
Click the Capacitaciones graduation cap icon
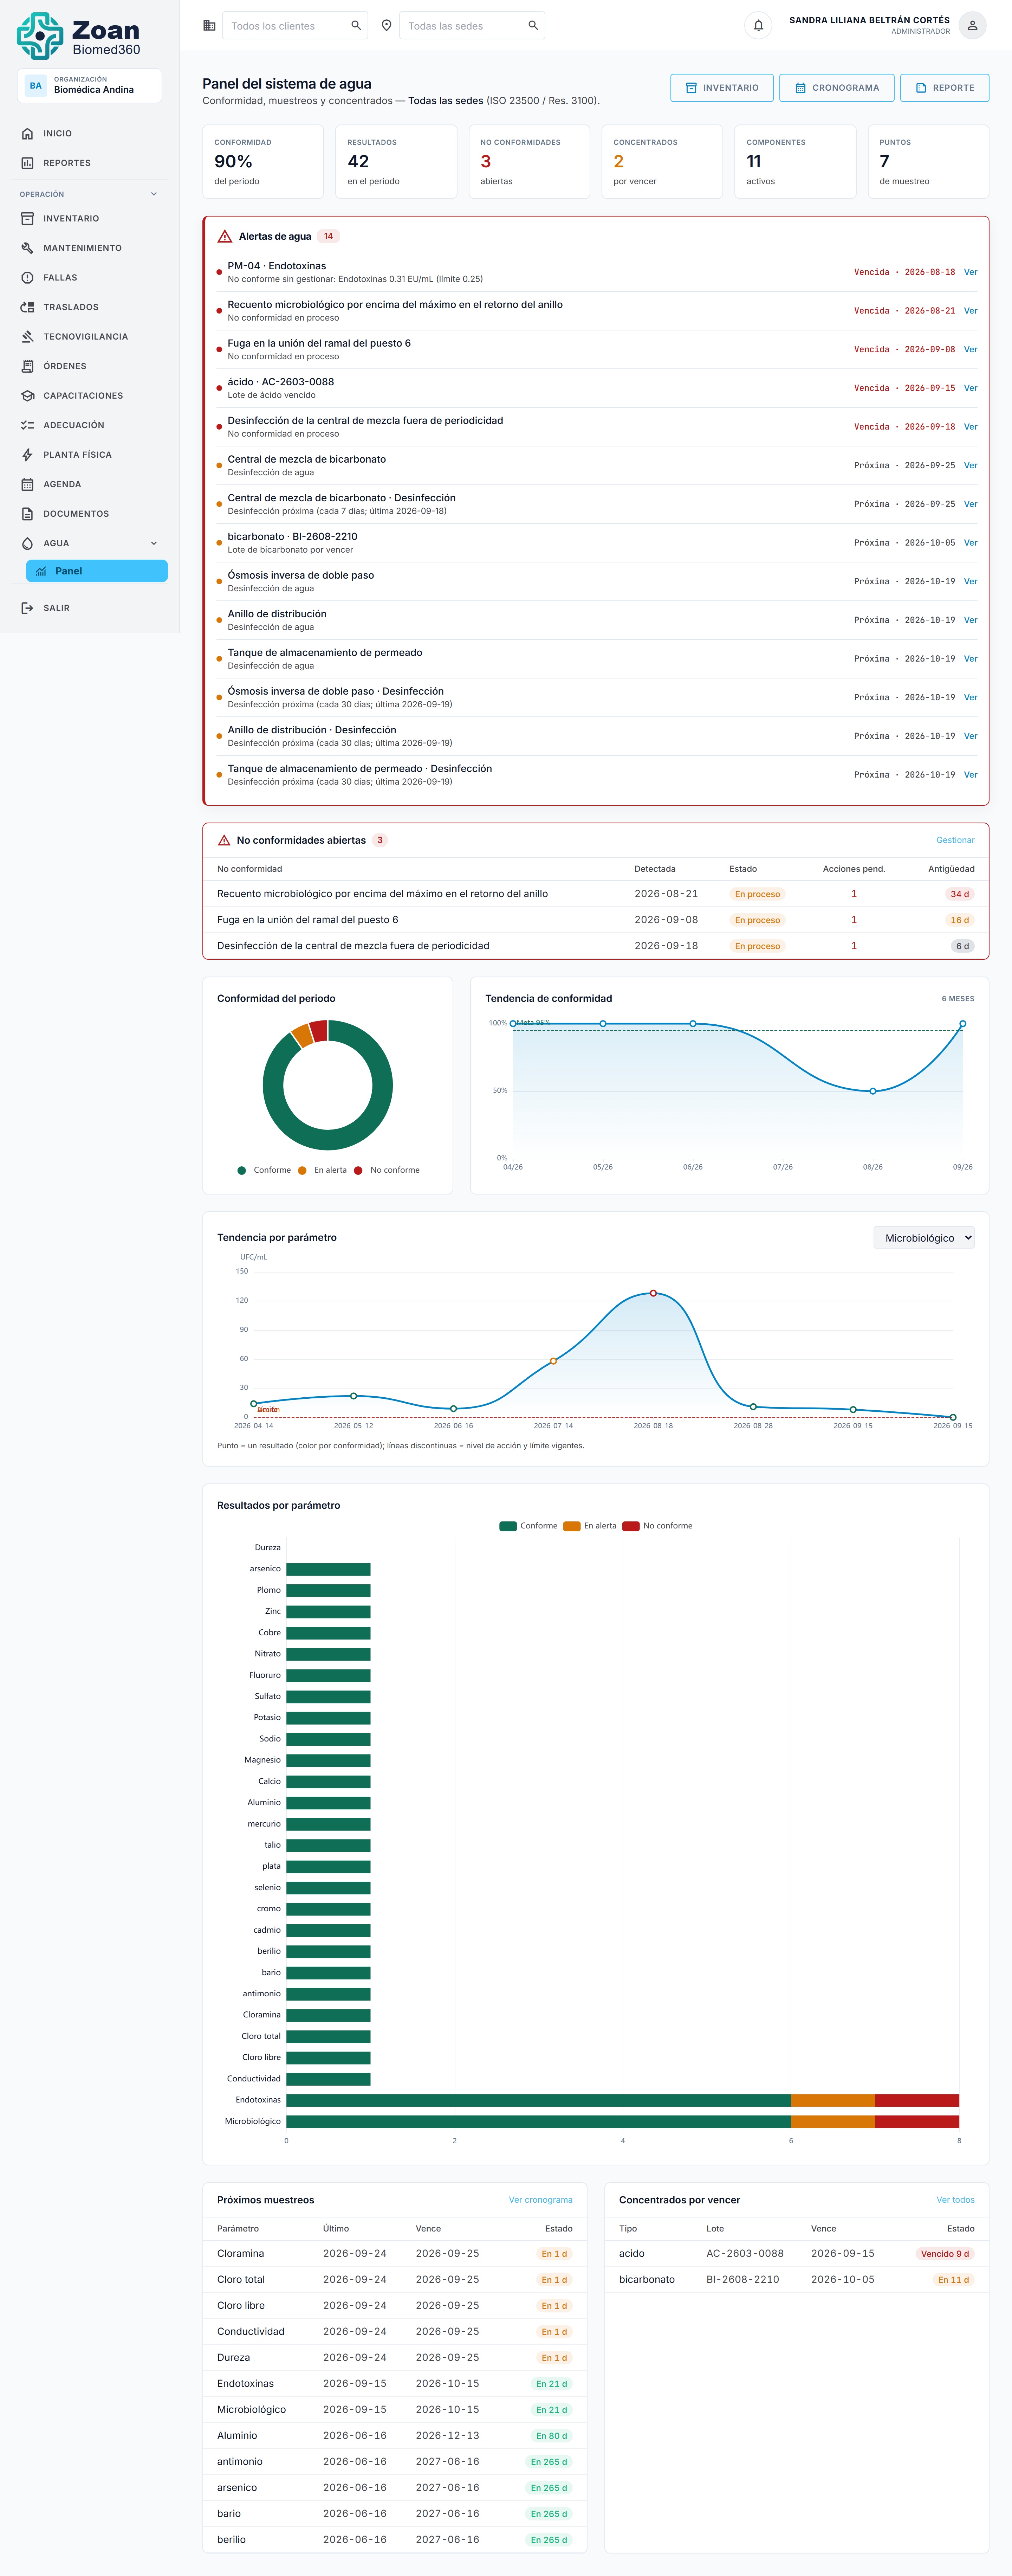[27, 396]
